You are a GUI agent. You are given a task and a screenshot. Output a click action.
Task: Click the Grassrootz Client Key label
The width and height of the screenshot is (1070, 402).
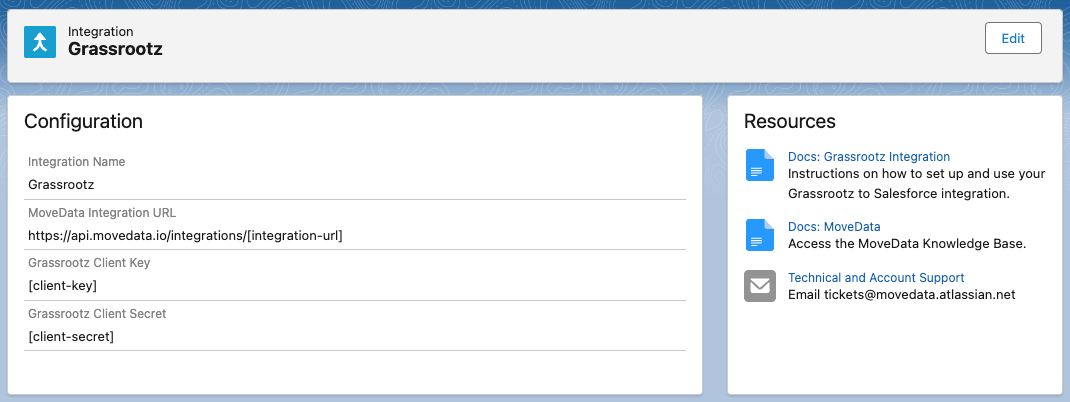click(x=89, y=263)
